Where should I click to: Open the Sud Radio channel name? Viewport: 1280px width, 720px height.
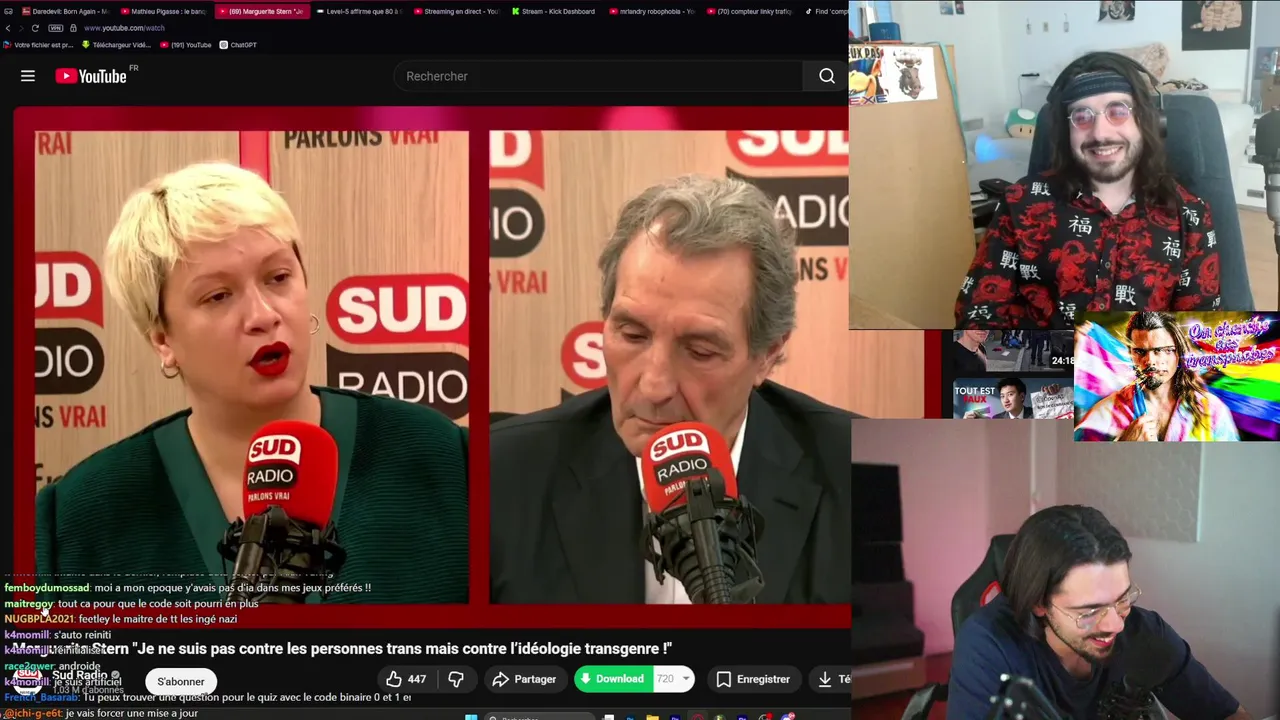click(x=80, y=675)
